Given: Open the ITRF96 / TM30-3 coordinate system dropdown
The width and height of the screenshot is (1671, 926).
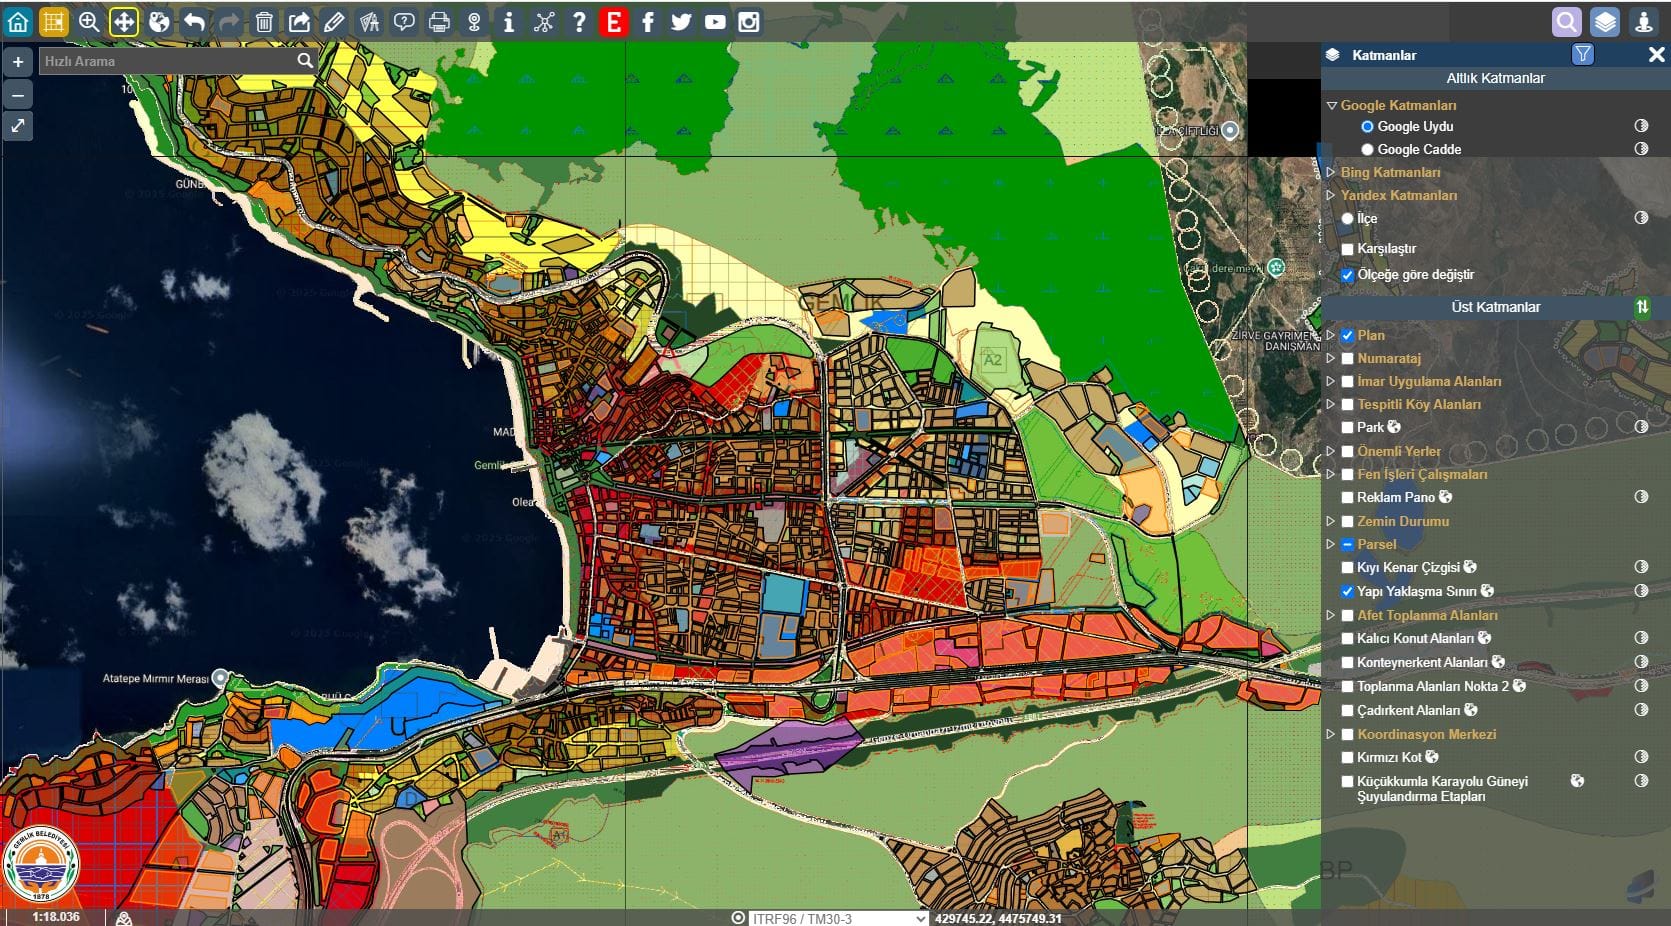Looking at the screenshot, I should (x=838, y=918).
